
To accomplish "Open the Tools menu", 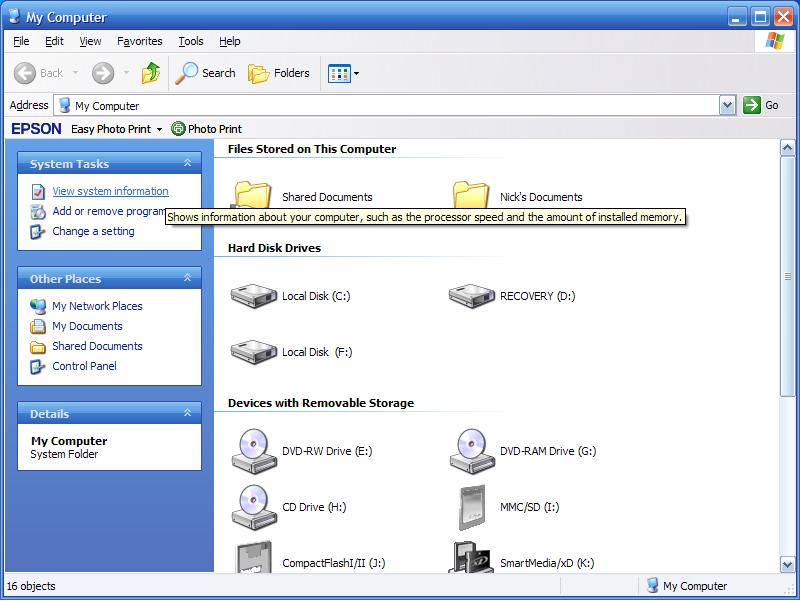I will (190, 41).
